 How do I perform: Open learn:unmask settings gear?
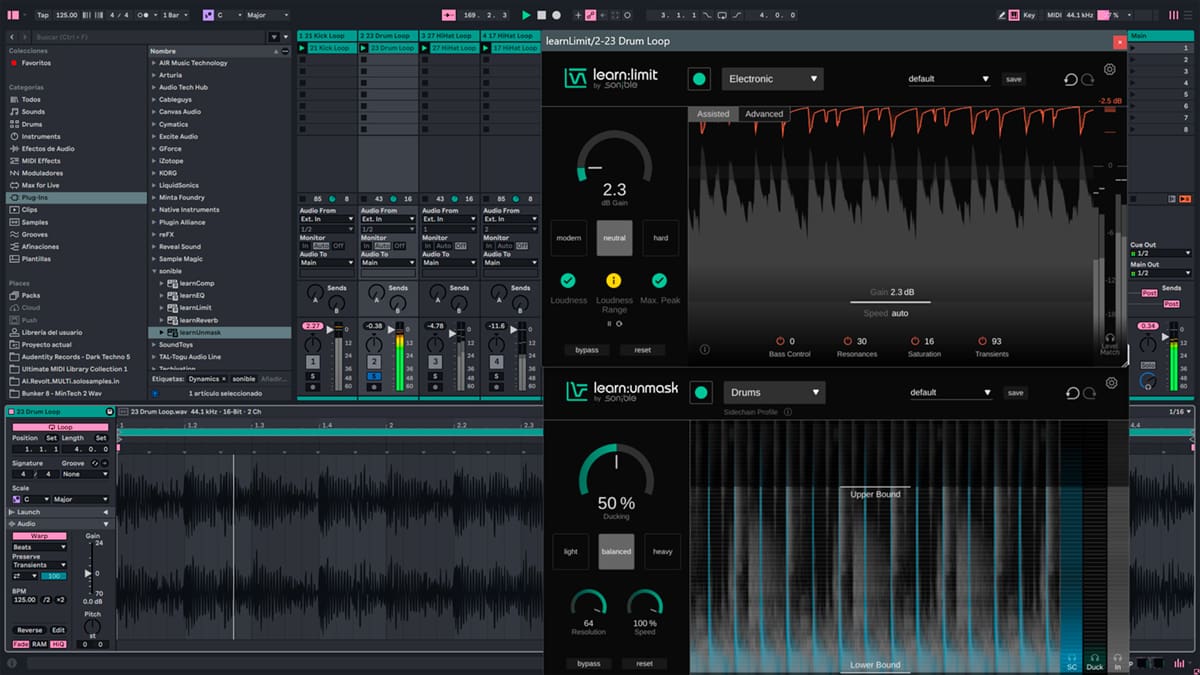click(x=1111, y=383)
